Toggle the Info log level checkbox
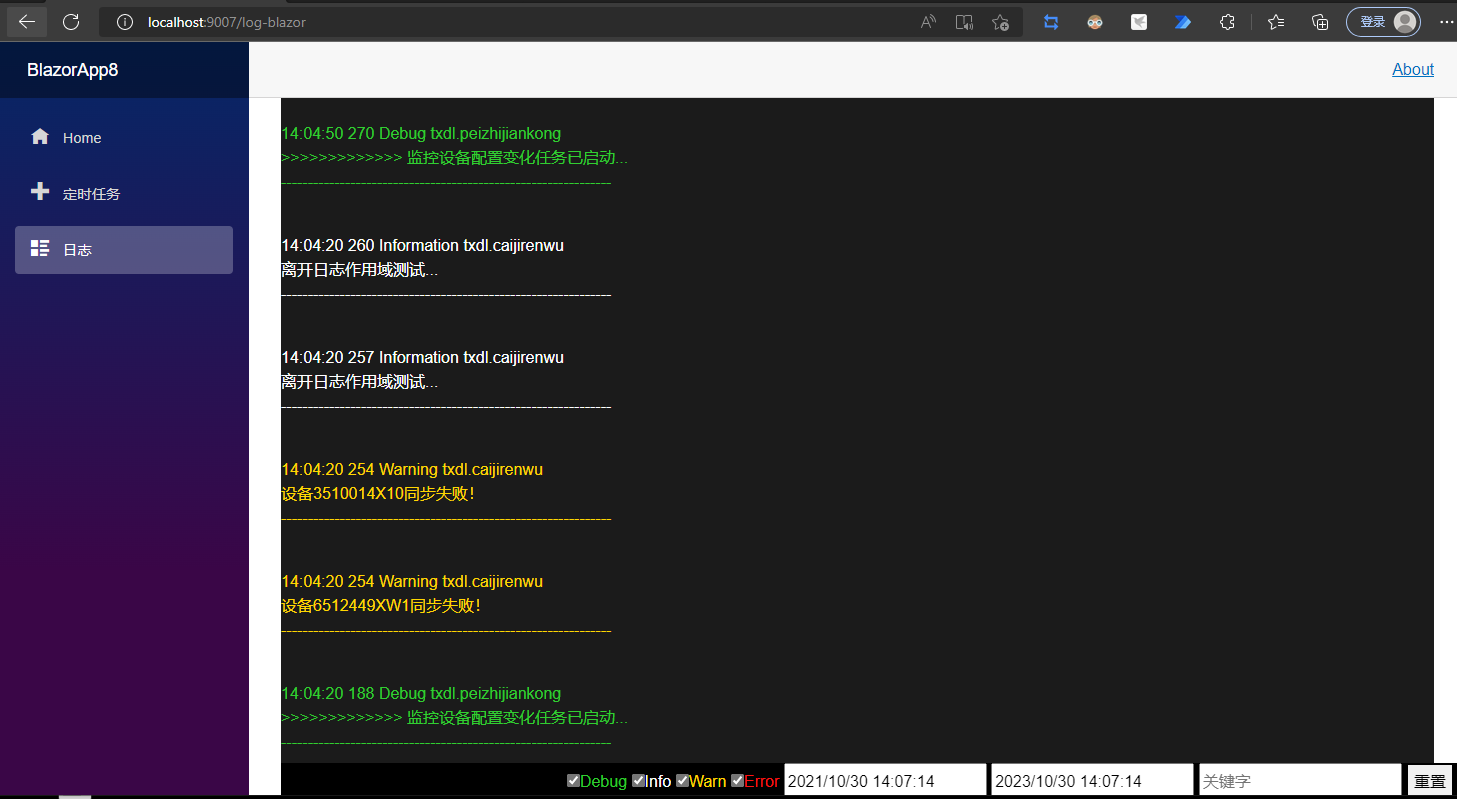The image size is (1457, 799). point(638,781)
